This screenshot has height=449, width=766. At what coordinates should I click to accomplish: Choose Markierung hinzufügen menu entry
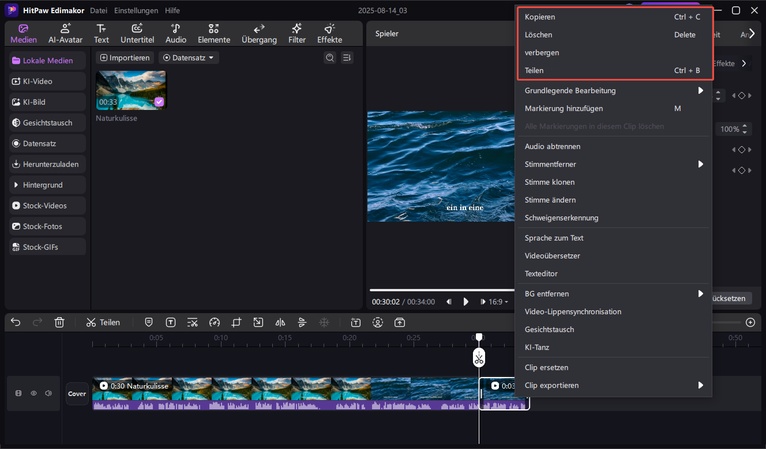point(613,108)
